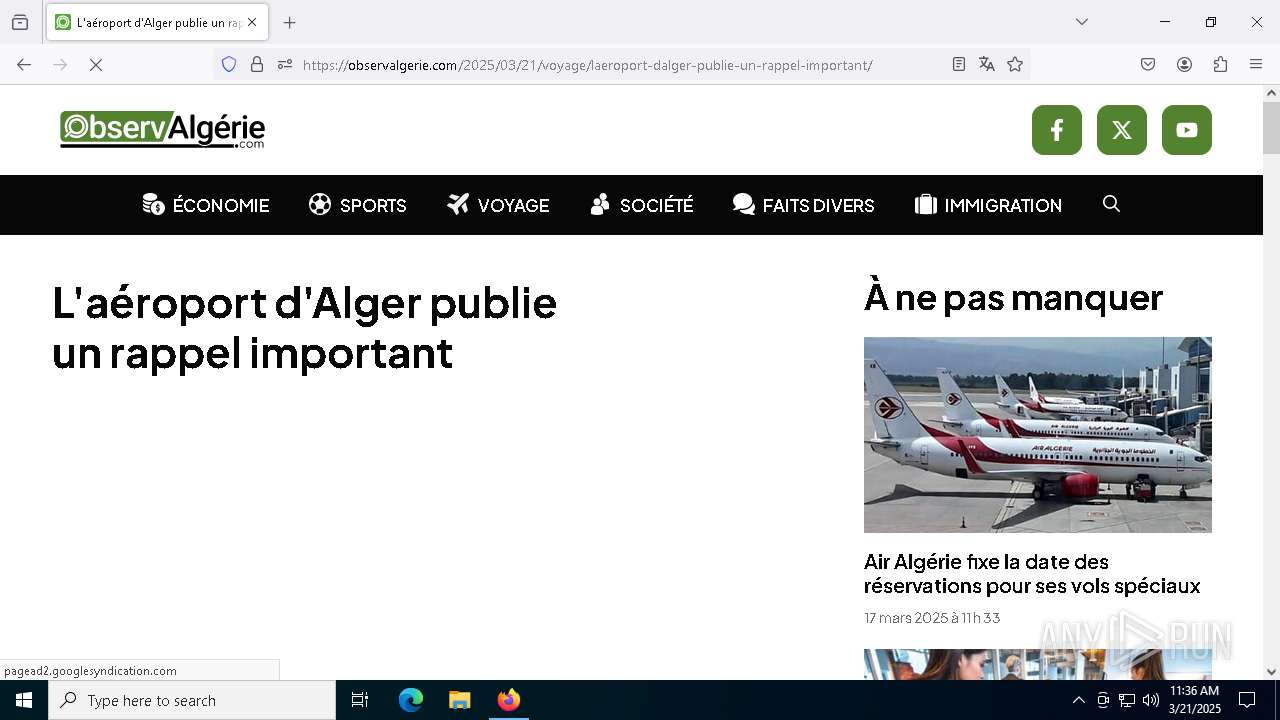The width and height of the screenshot is (1280, 720).
Task: Open the Immigration section
Action: point(988,205)
